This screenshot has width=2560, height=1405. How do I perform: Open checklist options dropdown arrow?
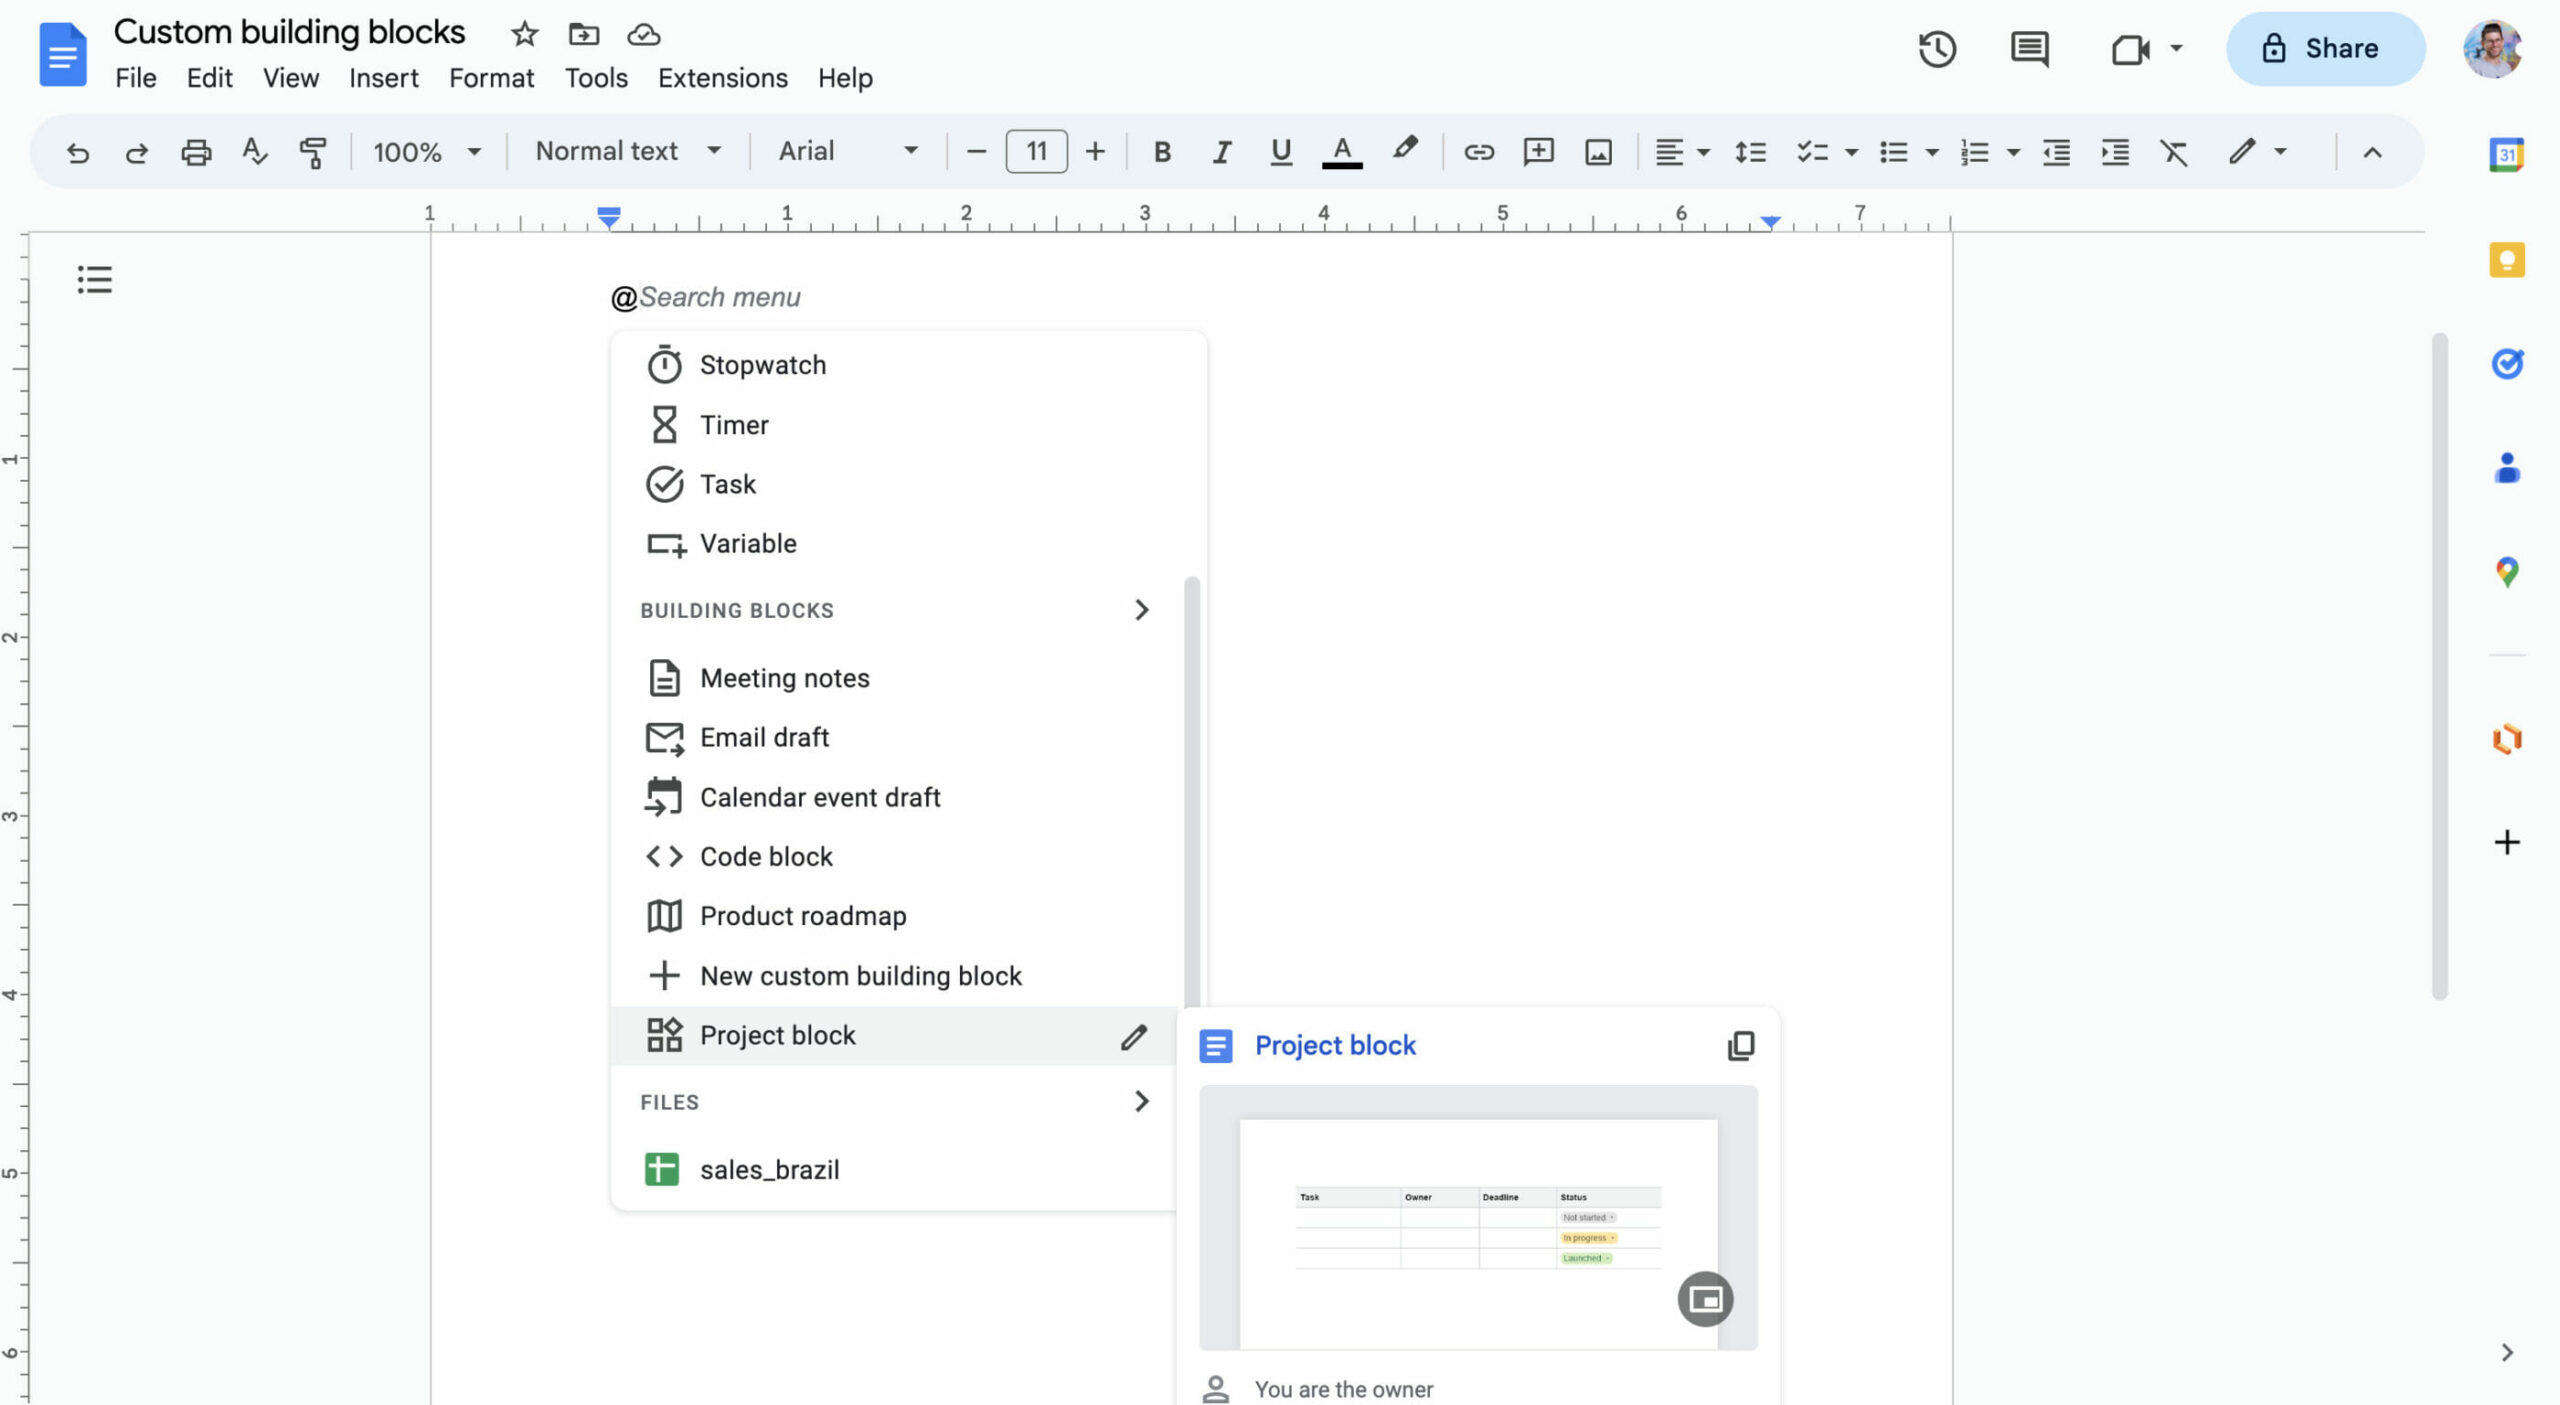coord(1851,153)
